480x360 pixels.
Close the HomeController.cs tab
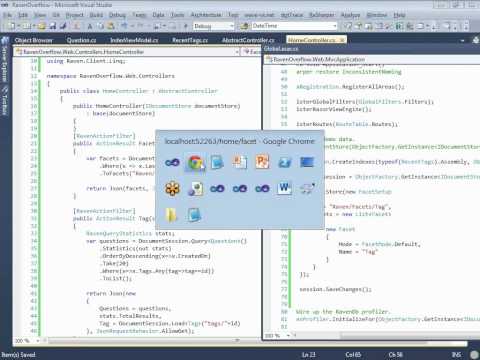[342, 40]
